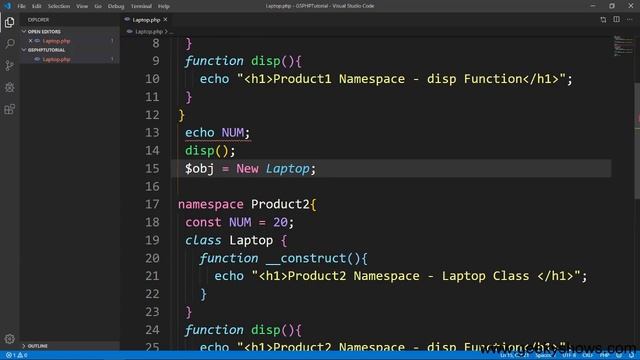Click line number 15 in the gutter
Image resolution: width=640 pixels, height=360 pixels.
pyautogui.click(x=152, y=169)
